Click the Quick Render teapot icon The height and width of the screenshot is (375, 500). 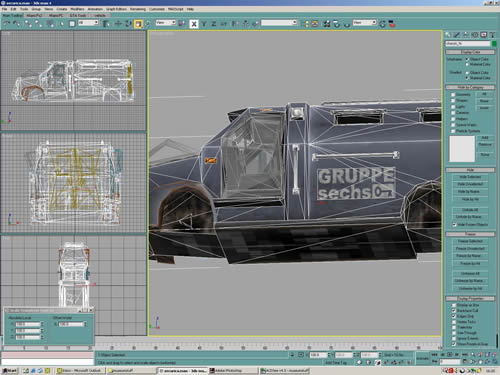coord(347,24)
